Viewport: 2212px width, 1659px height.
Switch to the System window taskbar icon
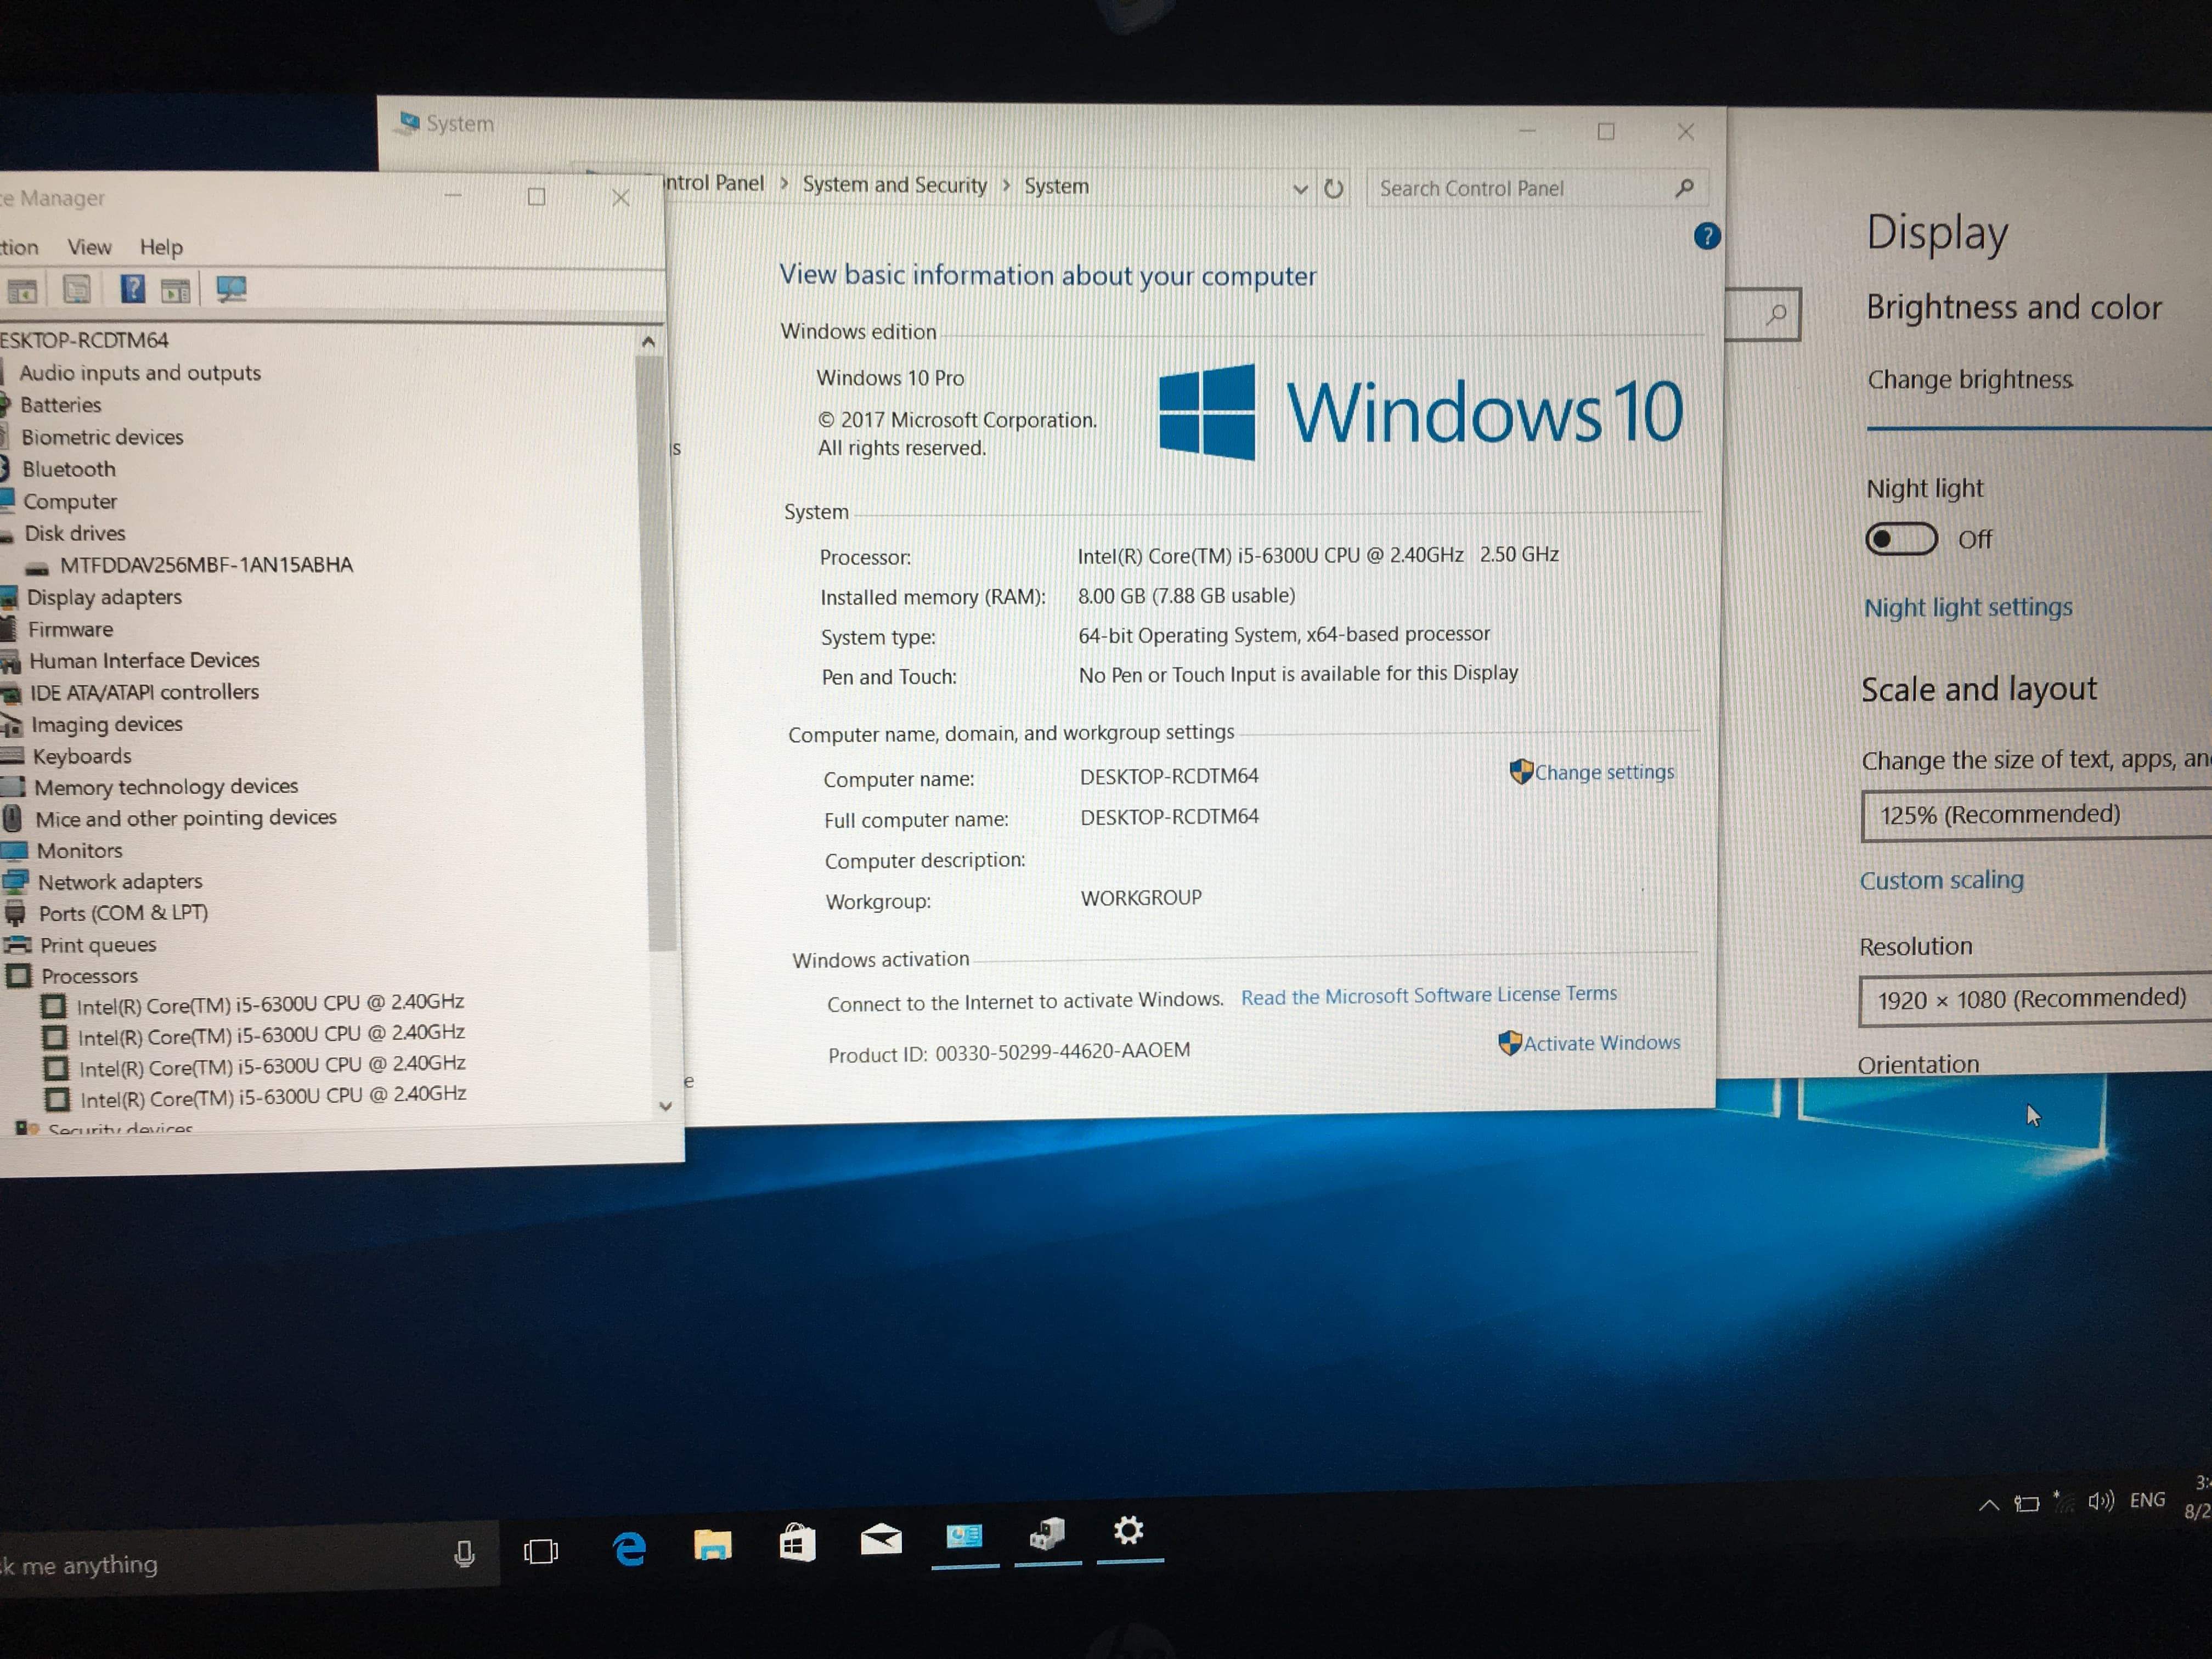[x=964, y=1536]
